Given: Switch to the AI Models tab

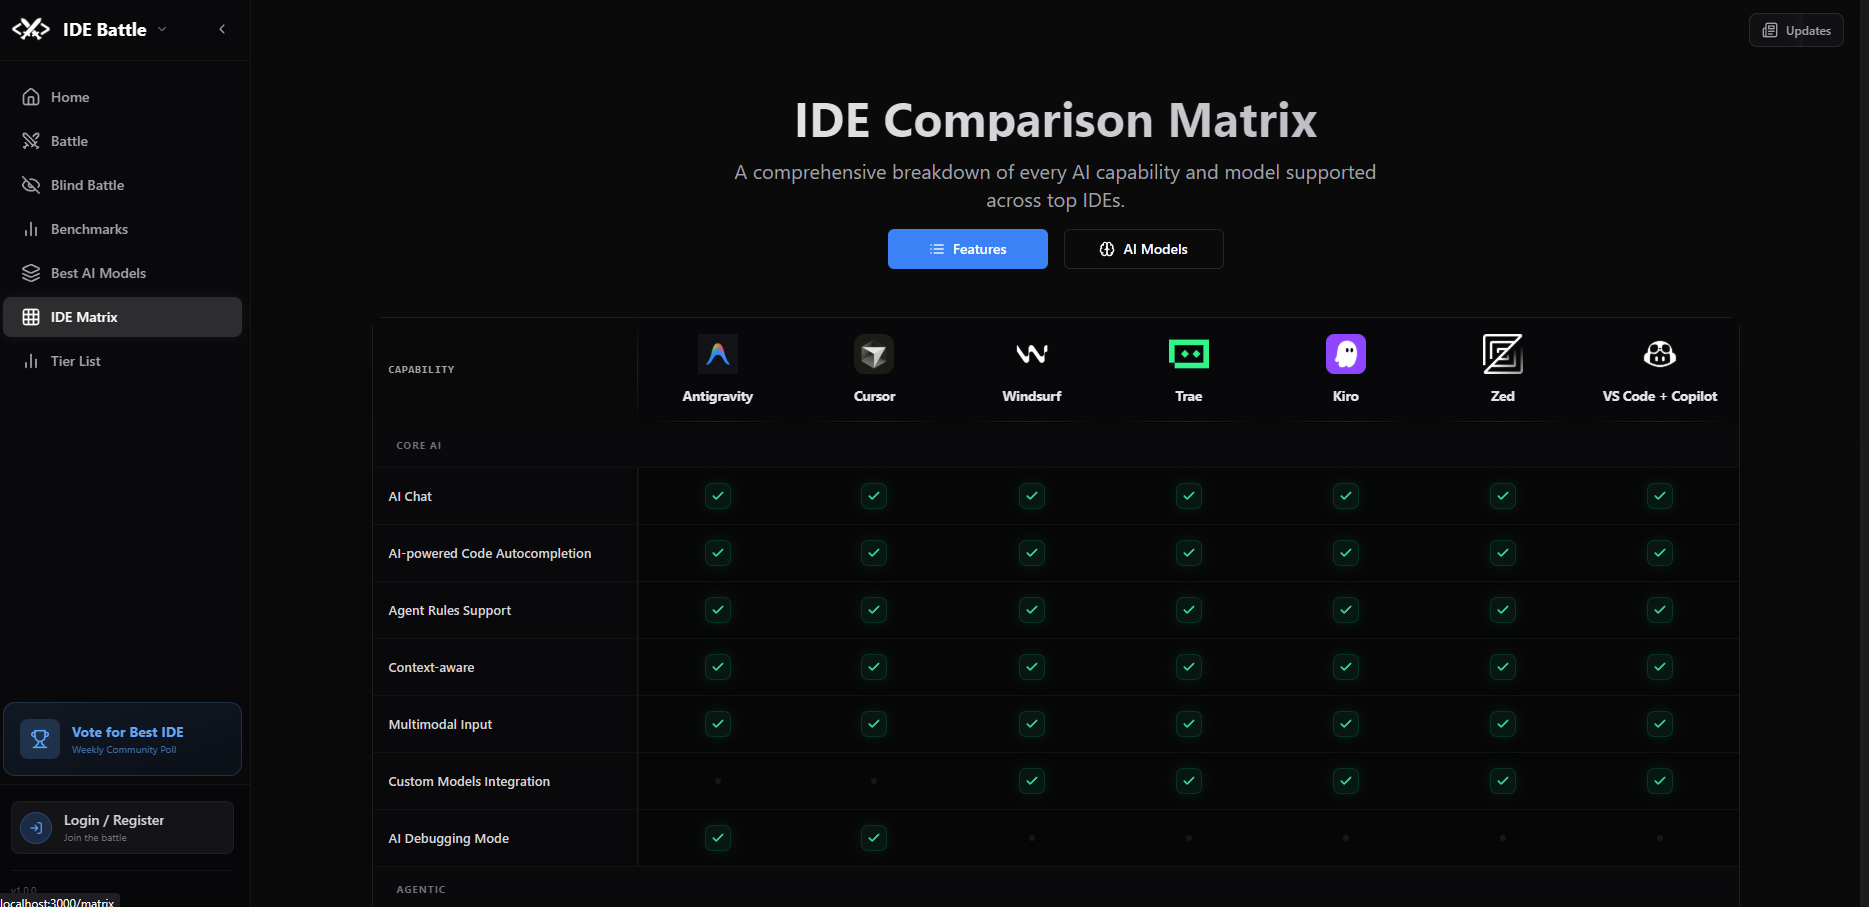Looking at the screenshot, I should click(x=1143, y=249).
